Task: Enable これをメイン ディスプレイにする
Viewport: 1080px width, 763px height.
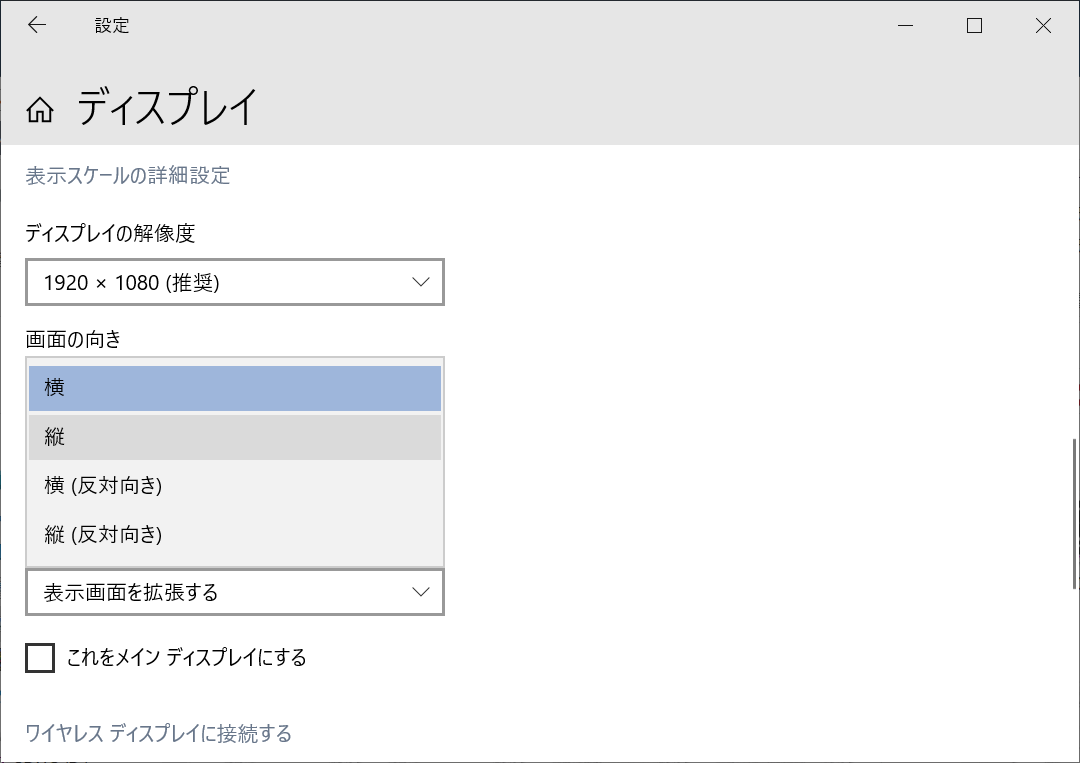Action: click(40, 658)
